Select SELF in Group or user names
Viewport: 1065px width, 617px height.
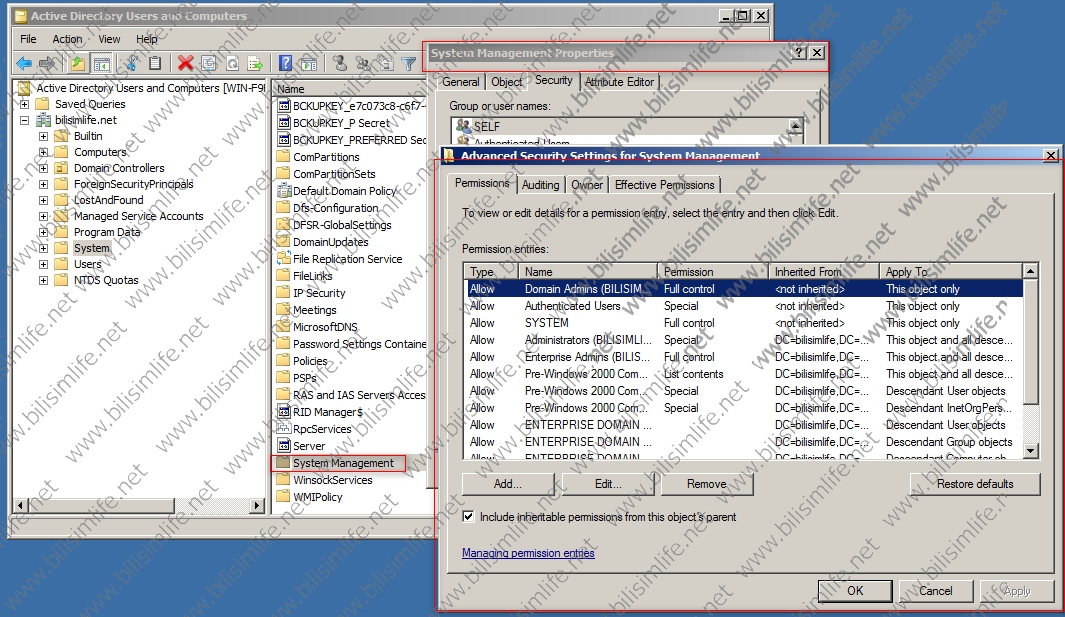point(486,126)
